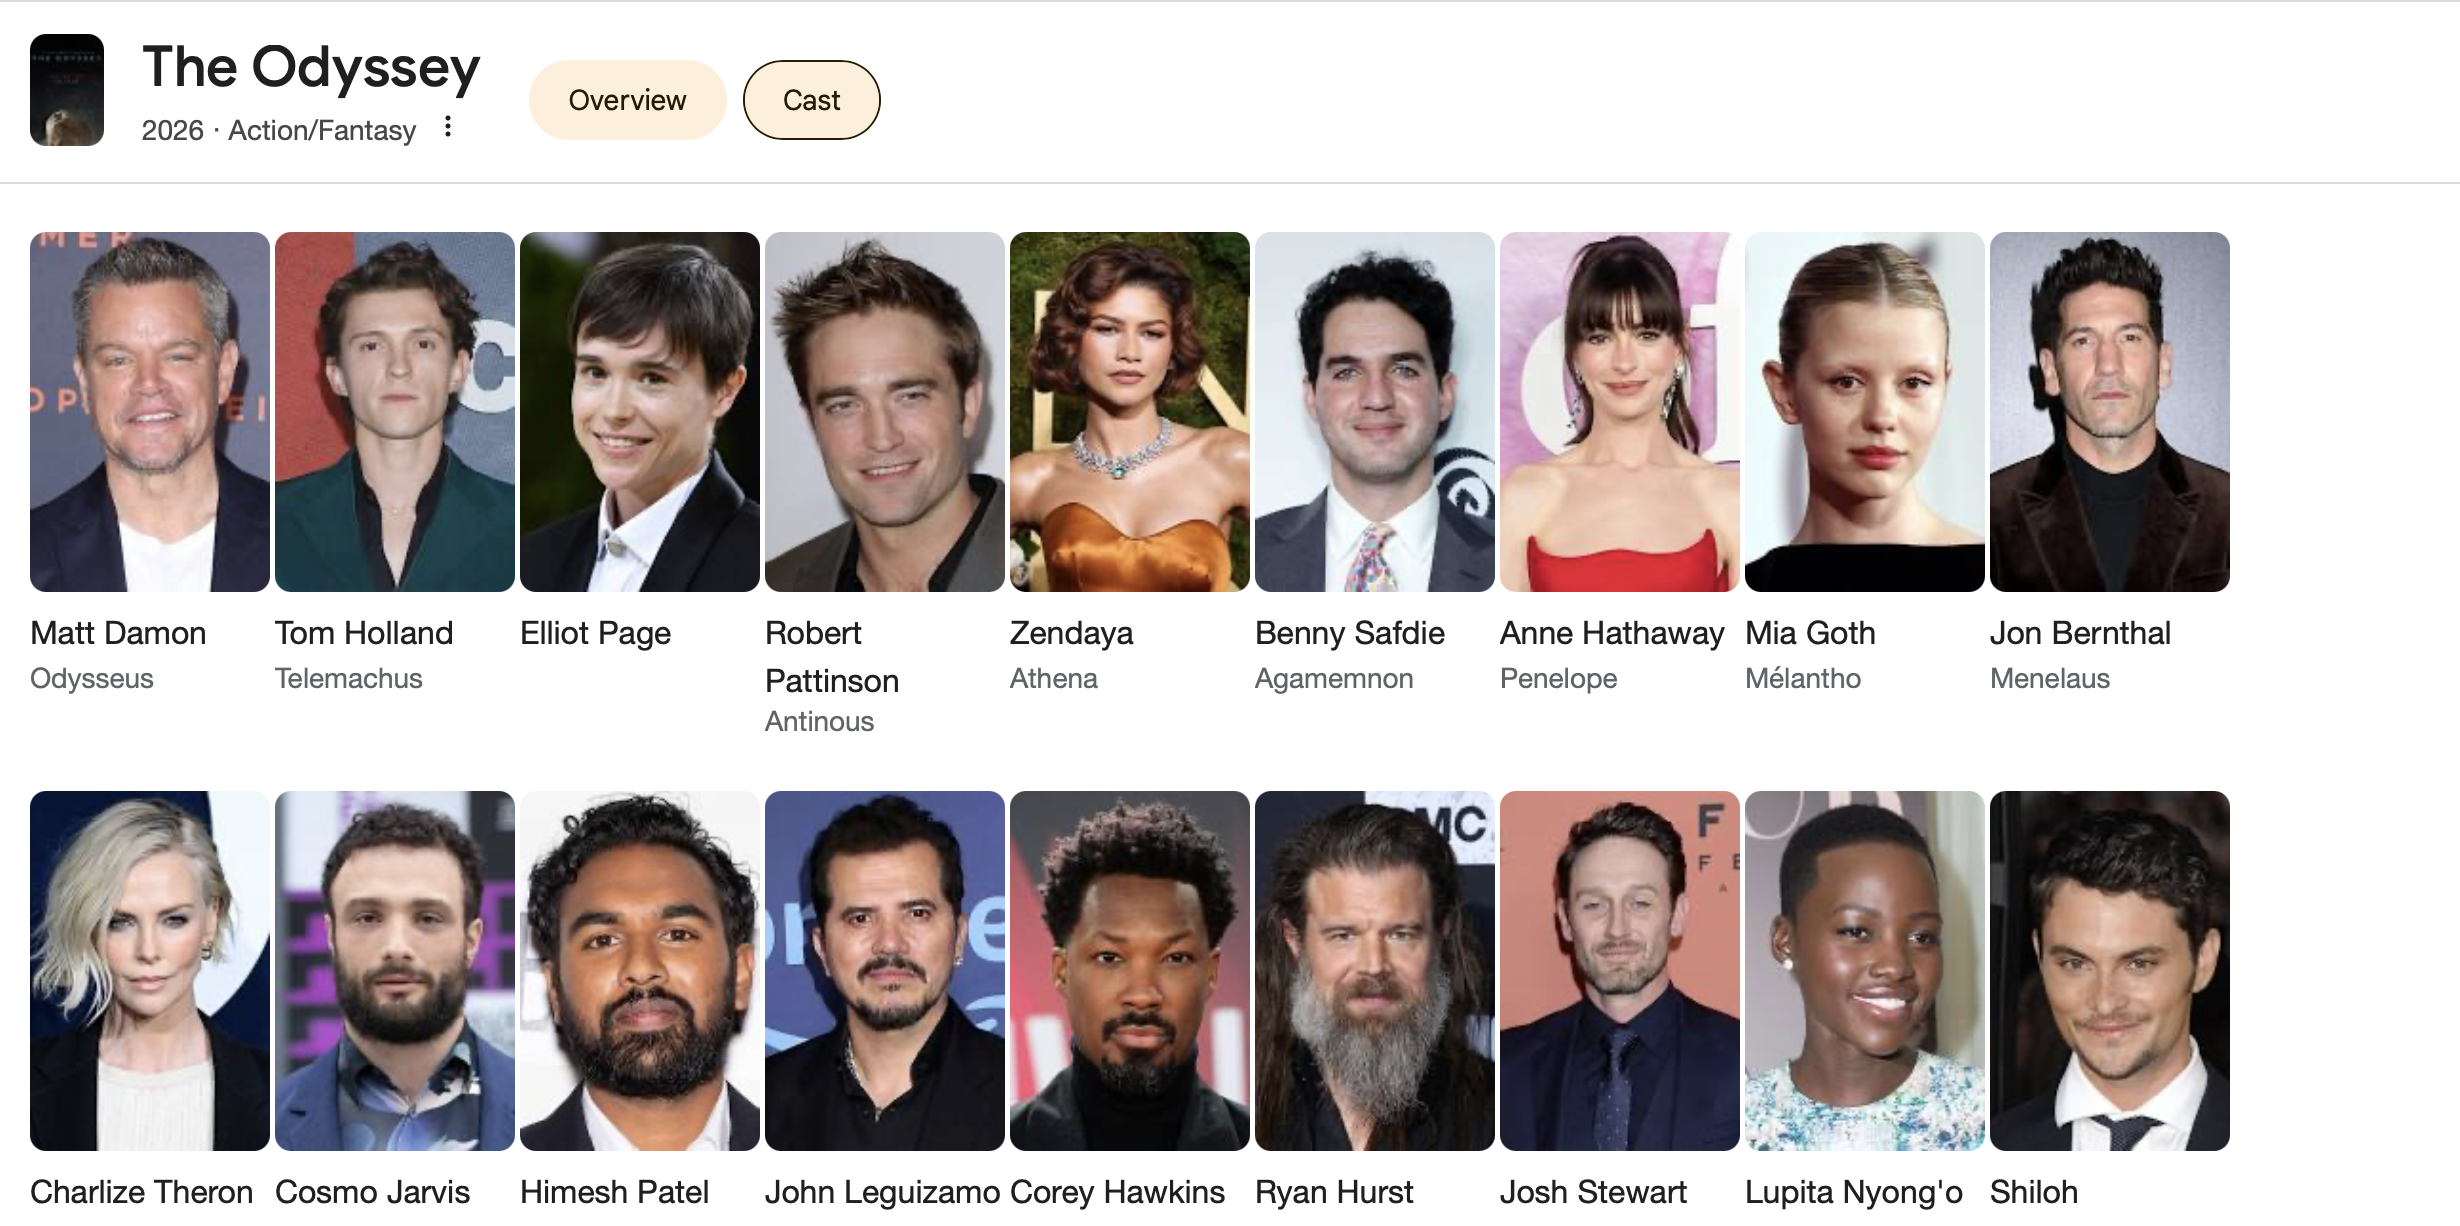Open Matt Damon's cast photo

tap(150, 412)
